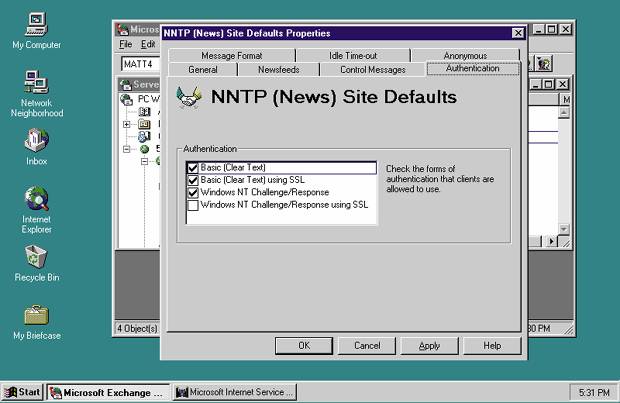This screenshot has height=403, width=620.
Task: Open the Start menu
Action: point(22,392)
